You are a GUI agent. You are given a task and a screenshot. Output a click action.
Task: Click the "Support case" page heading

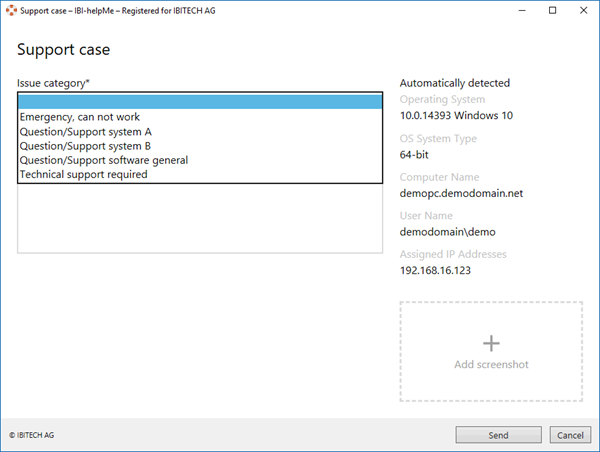tap(64, 50)
